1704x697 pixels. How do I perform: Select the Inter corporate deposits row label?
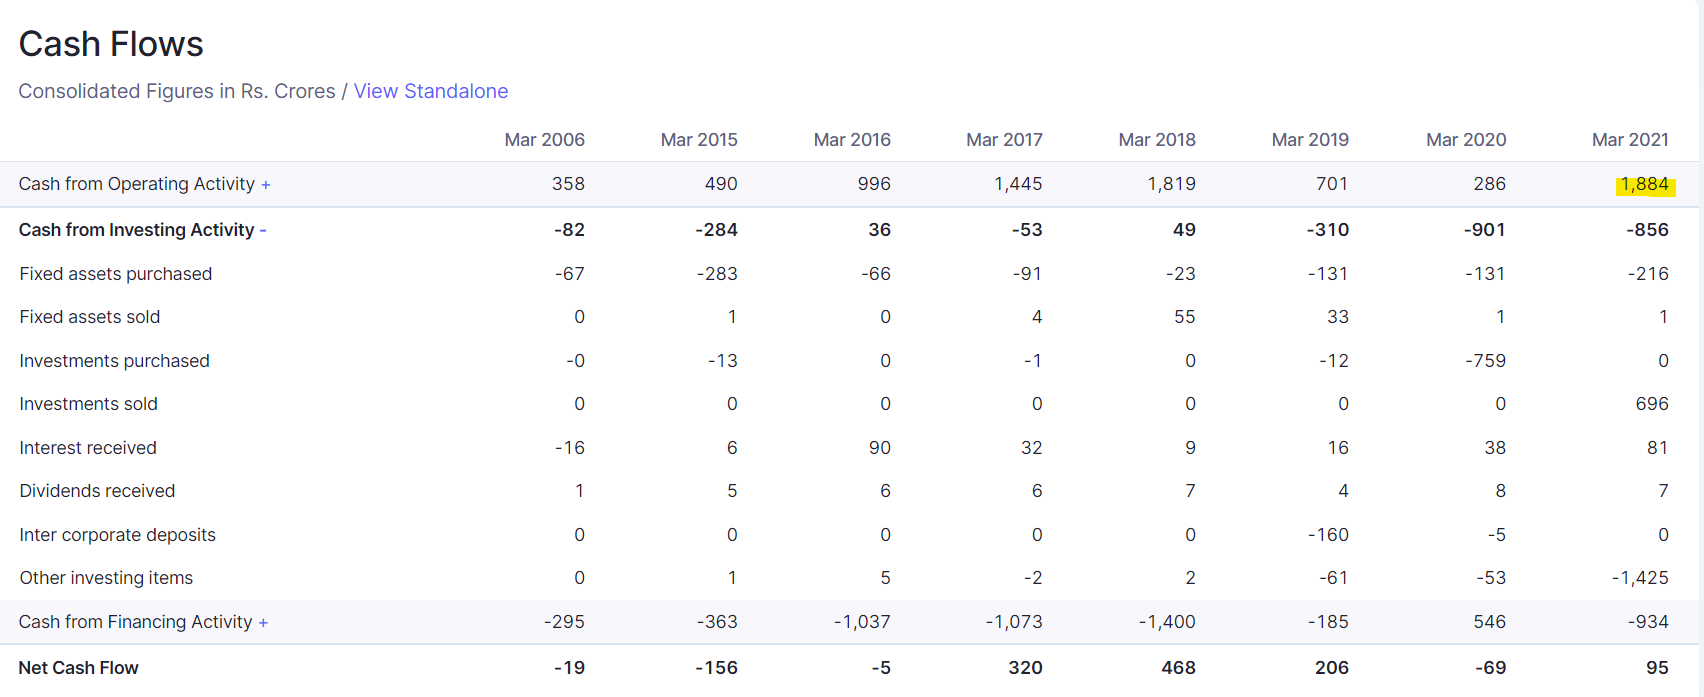[x=117, y=535]
